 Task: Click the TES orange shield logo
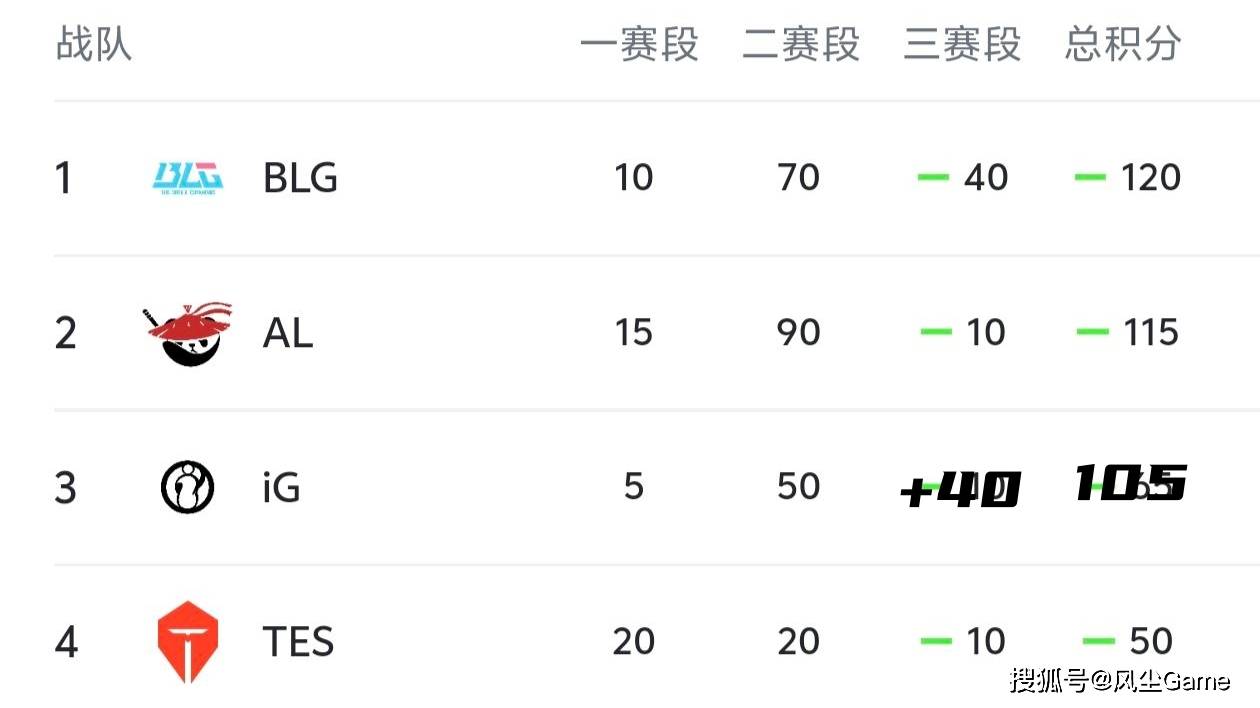pos(188,642)
